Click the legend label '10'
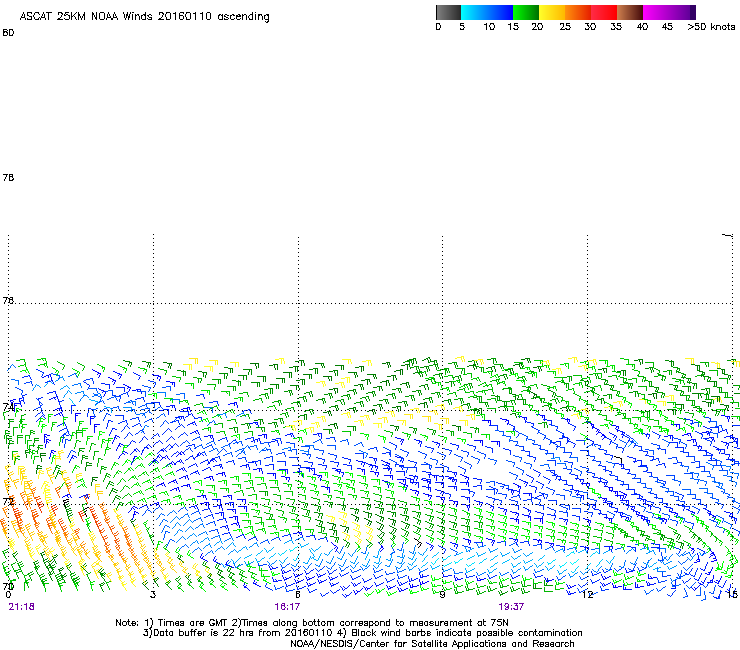This screenshot has height=650, width=740. 489,27
